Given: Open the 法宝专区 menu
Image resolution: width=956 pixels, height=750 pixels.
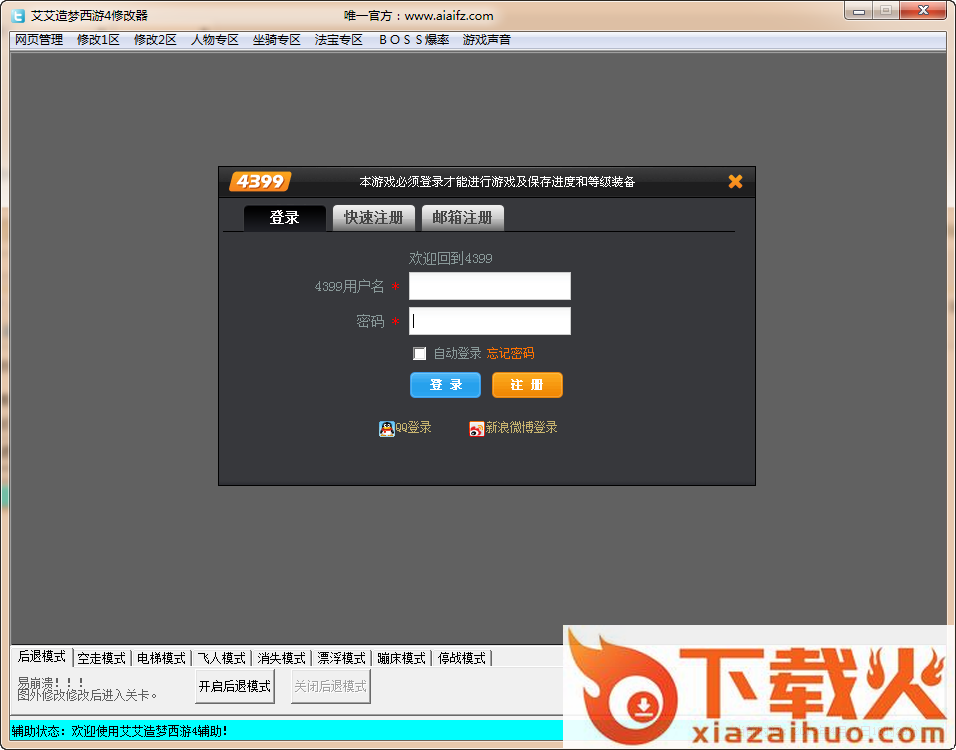Looking at the screenshot, I should [339, 40].
